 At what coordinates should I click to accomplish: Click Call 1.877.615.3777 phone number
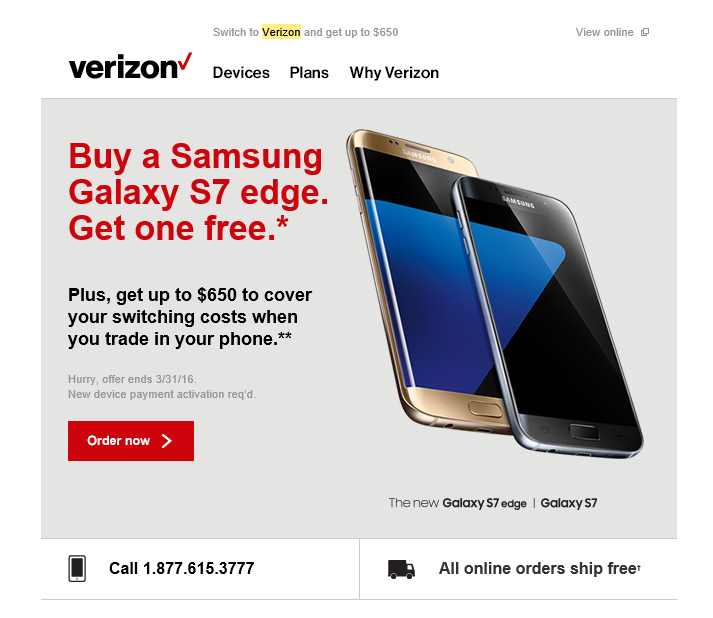pyautogui.click(x=181, y=568)
